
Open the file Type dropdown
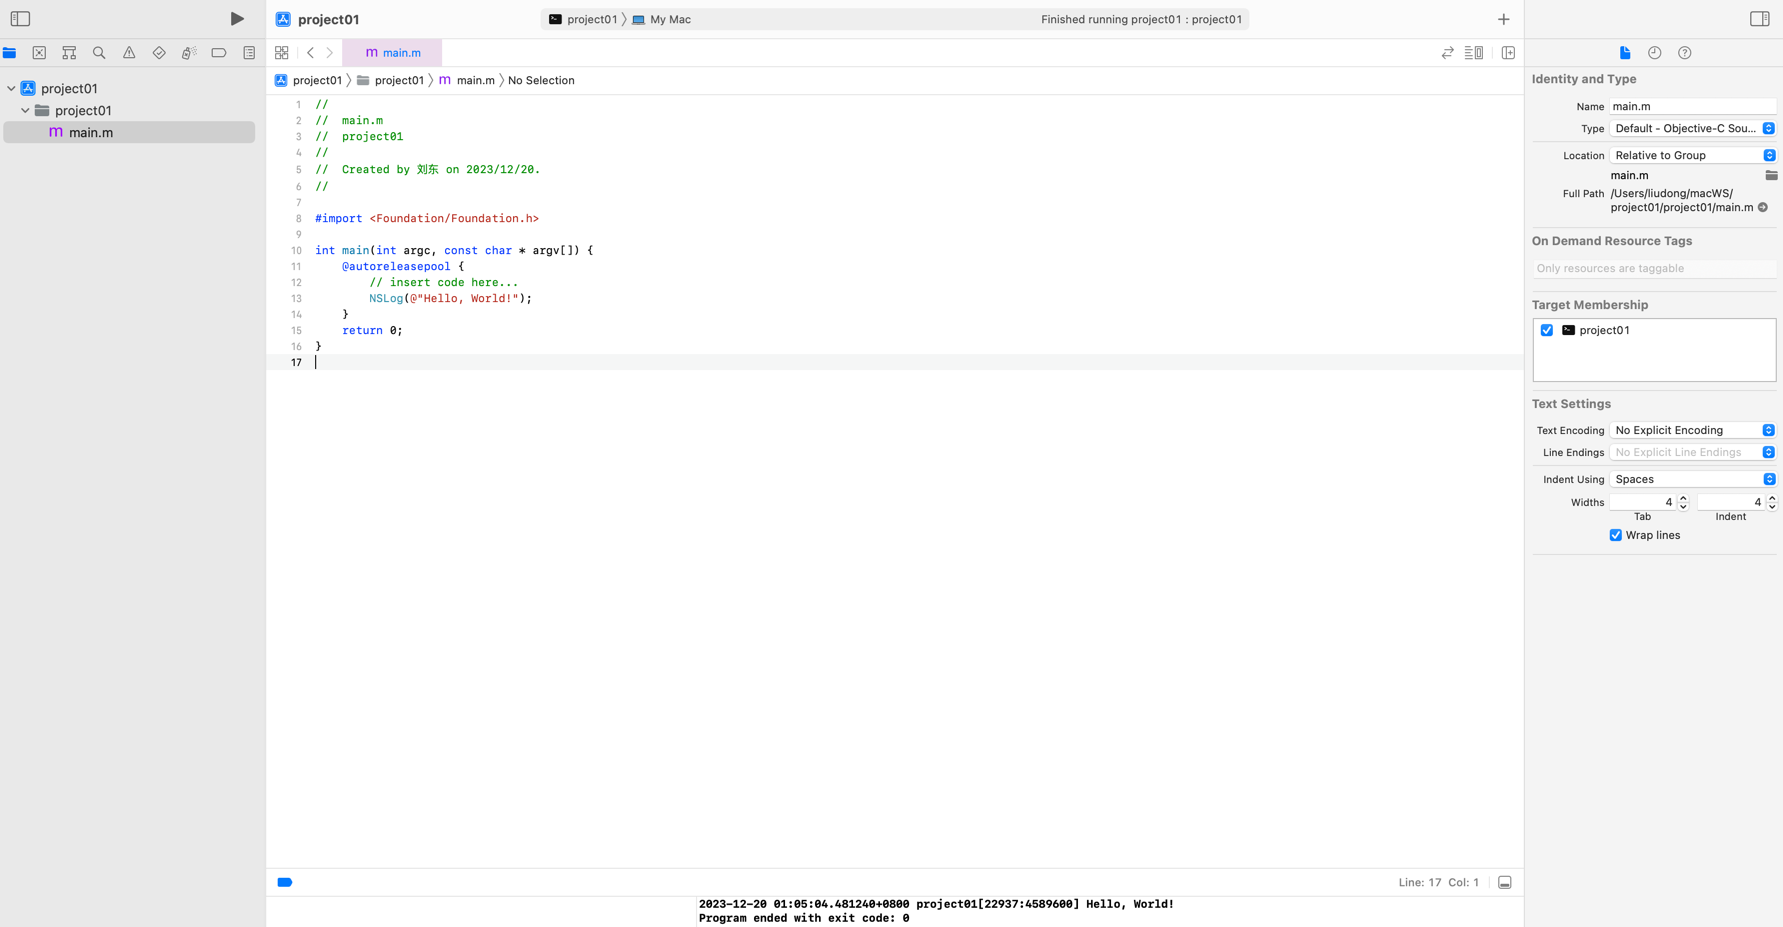click(x=1692, y=128)
